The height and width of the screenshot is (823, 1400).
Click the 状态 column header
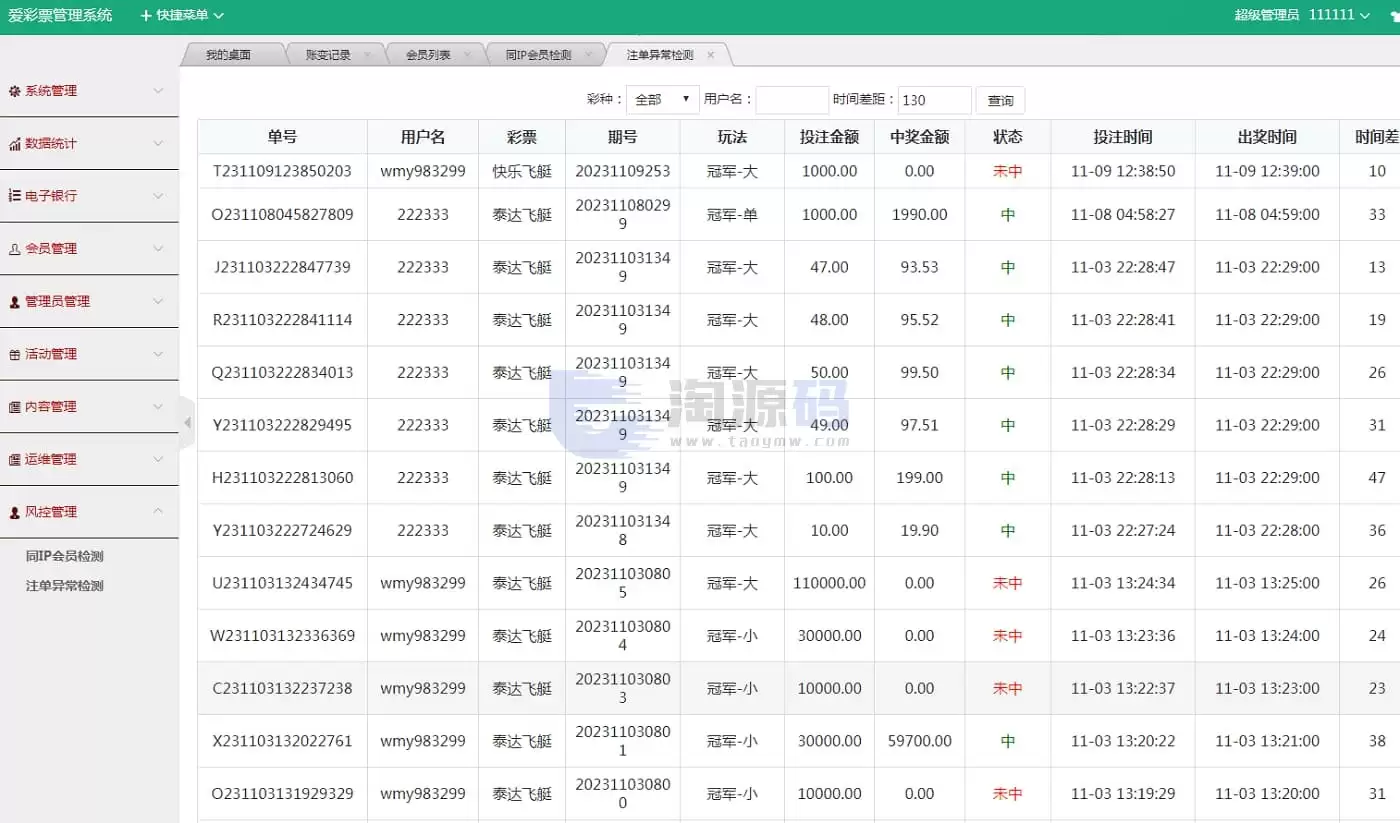pos(1008,137)
